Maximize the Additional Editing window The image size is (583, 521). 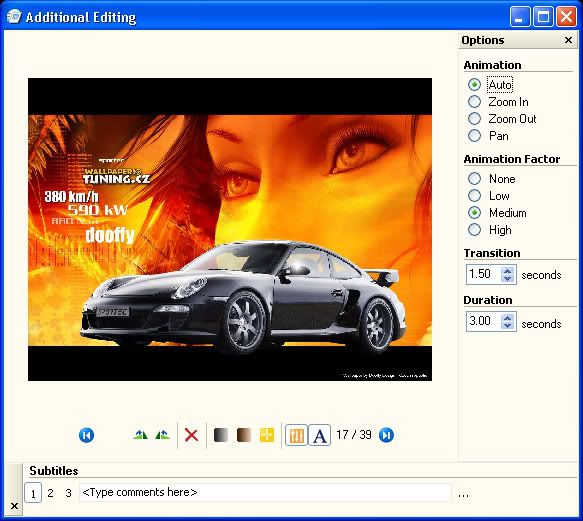coord(543,17)
